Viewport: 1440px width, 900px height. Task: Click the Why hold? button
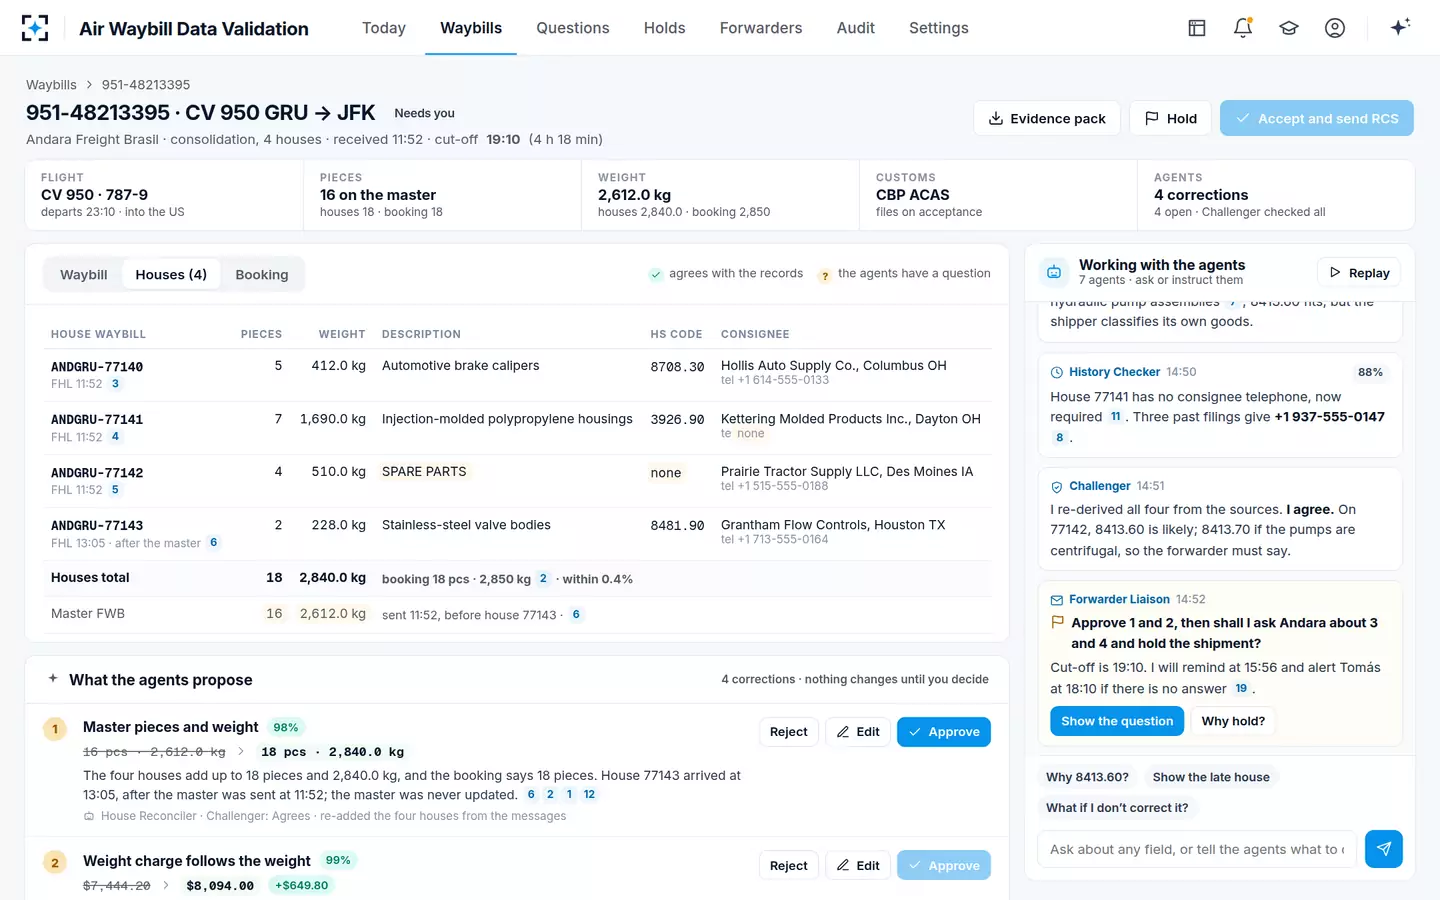pyautogui.click(x=1233, y=721)
